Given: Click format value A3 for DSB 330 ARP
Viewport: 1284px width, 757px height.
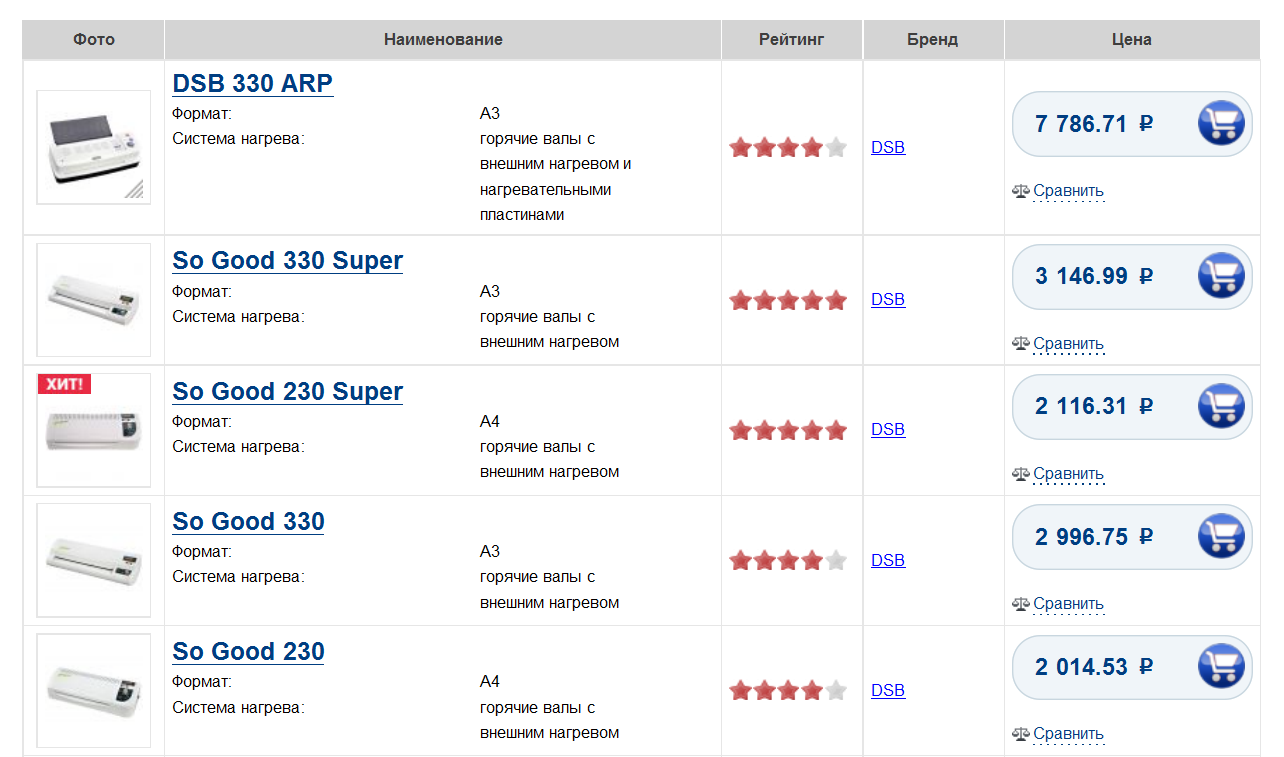Looking at the screenshot, I should (490, 113).
